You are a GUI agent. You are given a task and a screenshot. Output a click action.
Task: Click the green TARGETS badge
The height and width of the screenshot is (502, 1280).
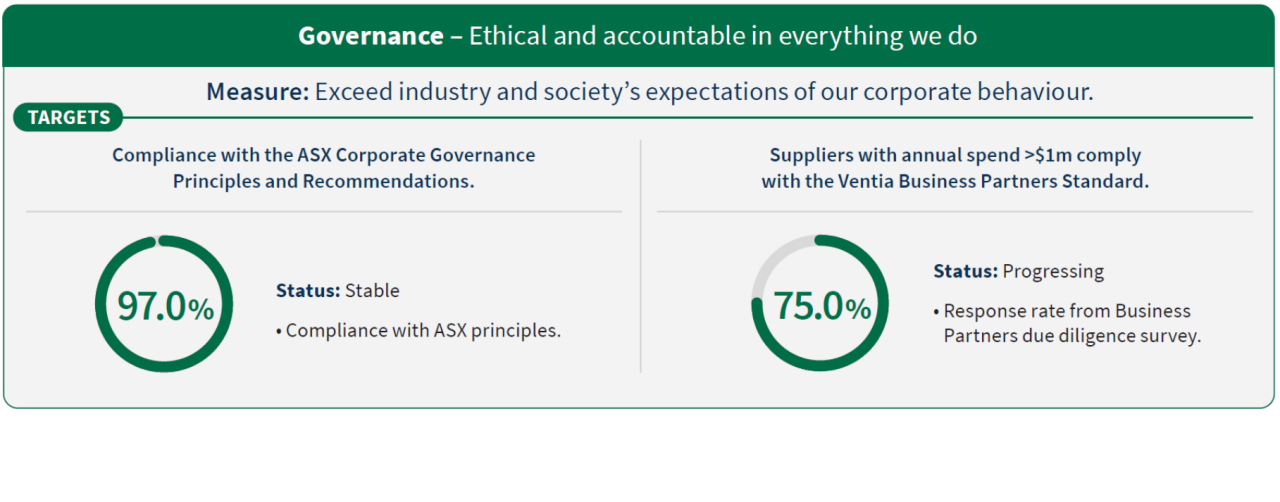tap(68, 118)
